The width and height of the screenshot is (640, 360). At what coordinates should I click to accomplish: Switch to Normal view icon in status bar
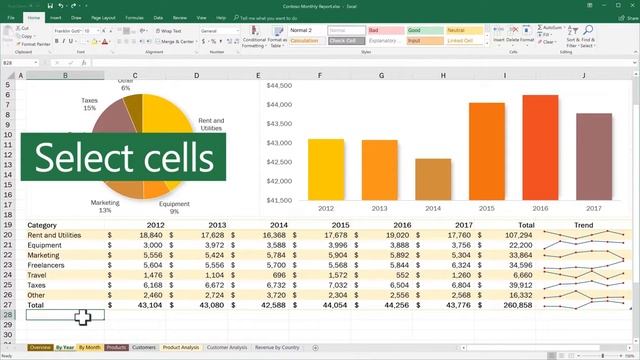click(x=551, y=356)
